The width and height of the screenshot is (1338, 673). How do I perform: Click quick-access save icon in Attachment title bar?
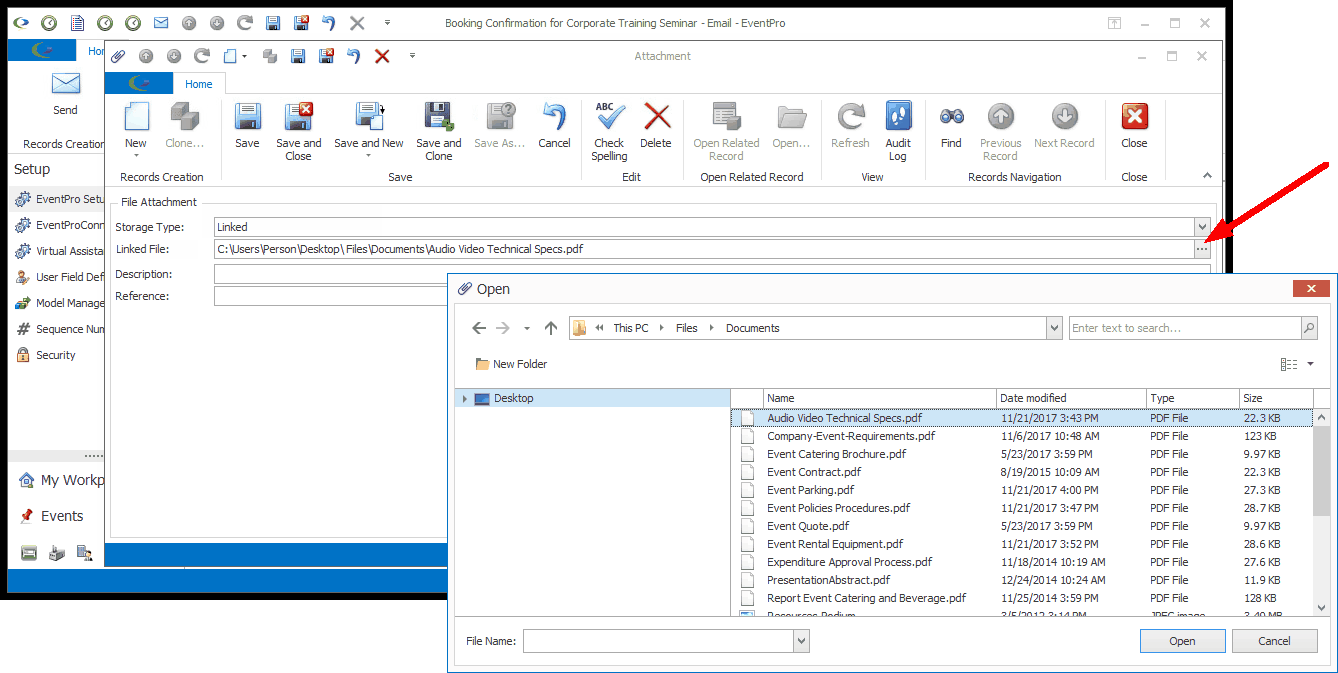[297, 56]
